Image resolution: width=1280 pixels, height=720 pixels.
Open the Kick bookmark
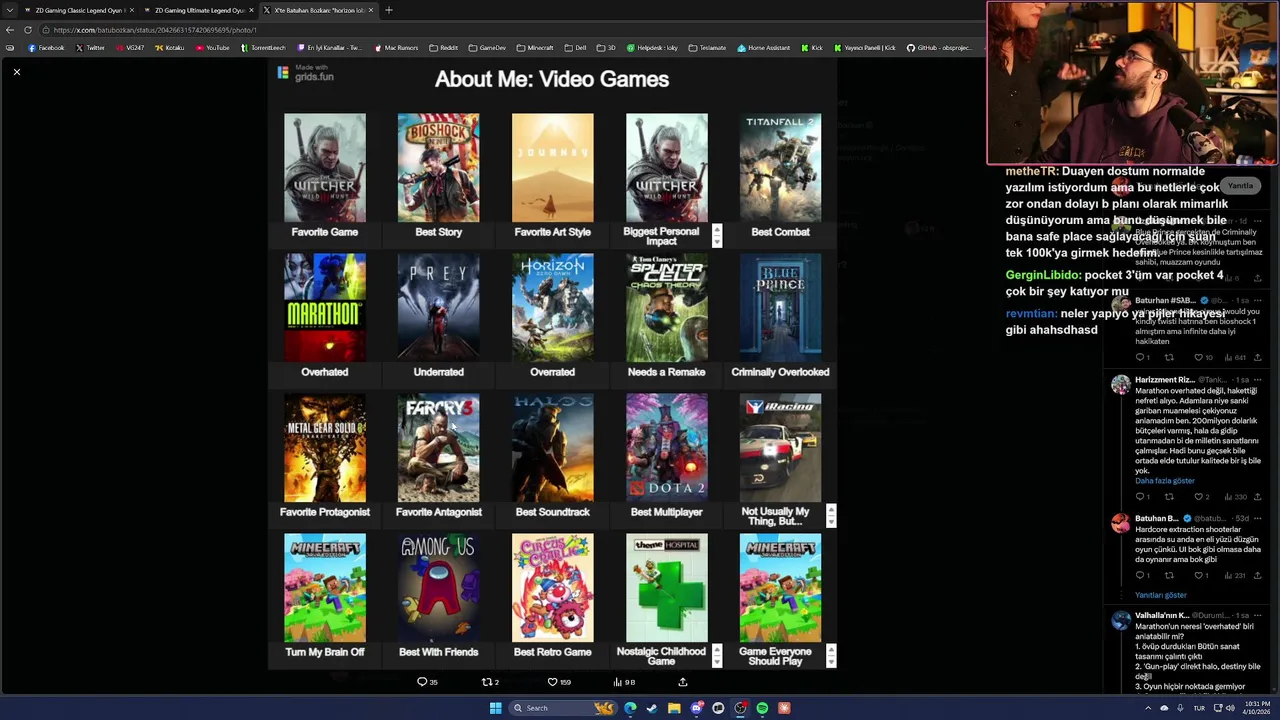[812, 48]
